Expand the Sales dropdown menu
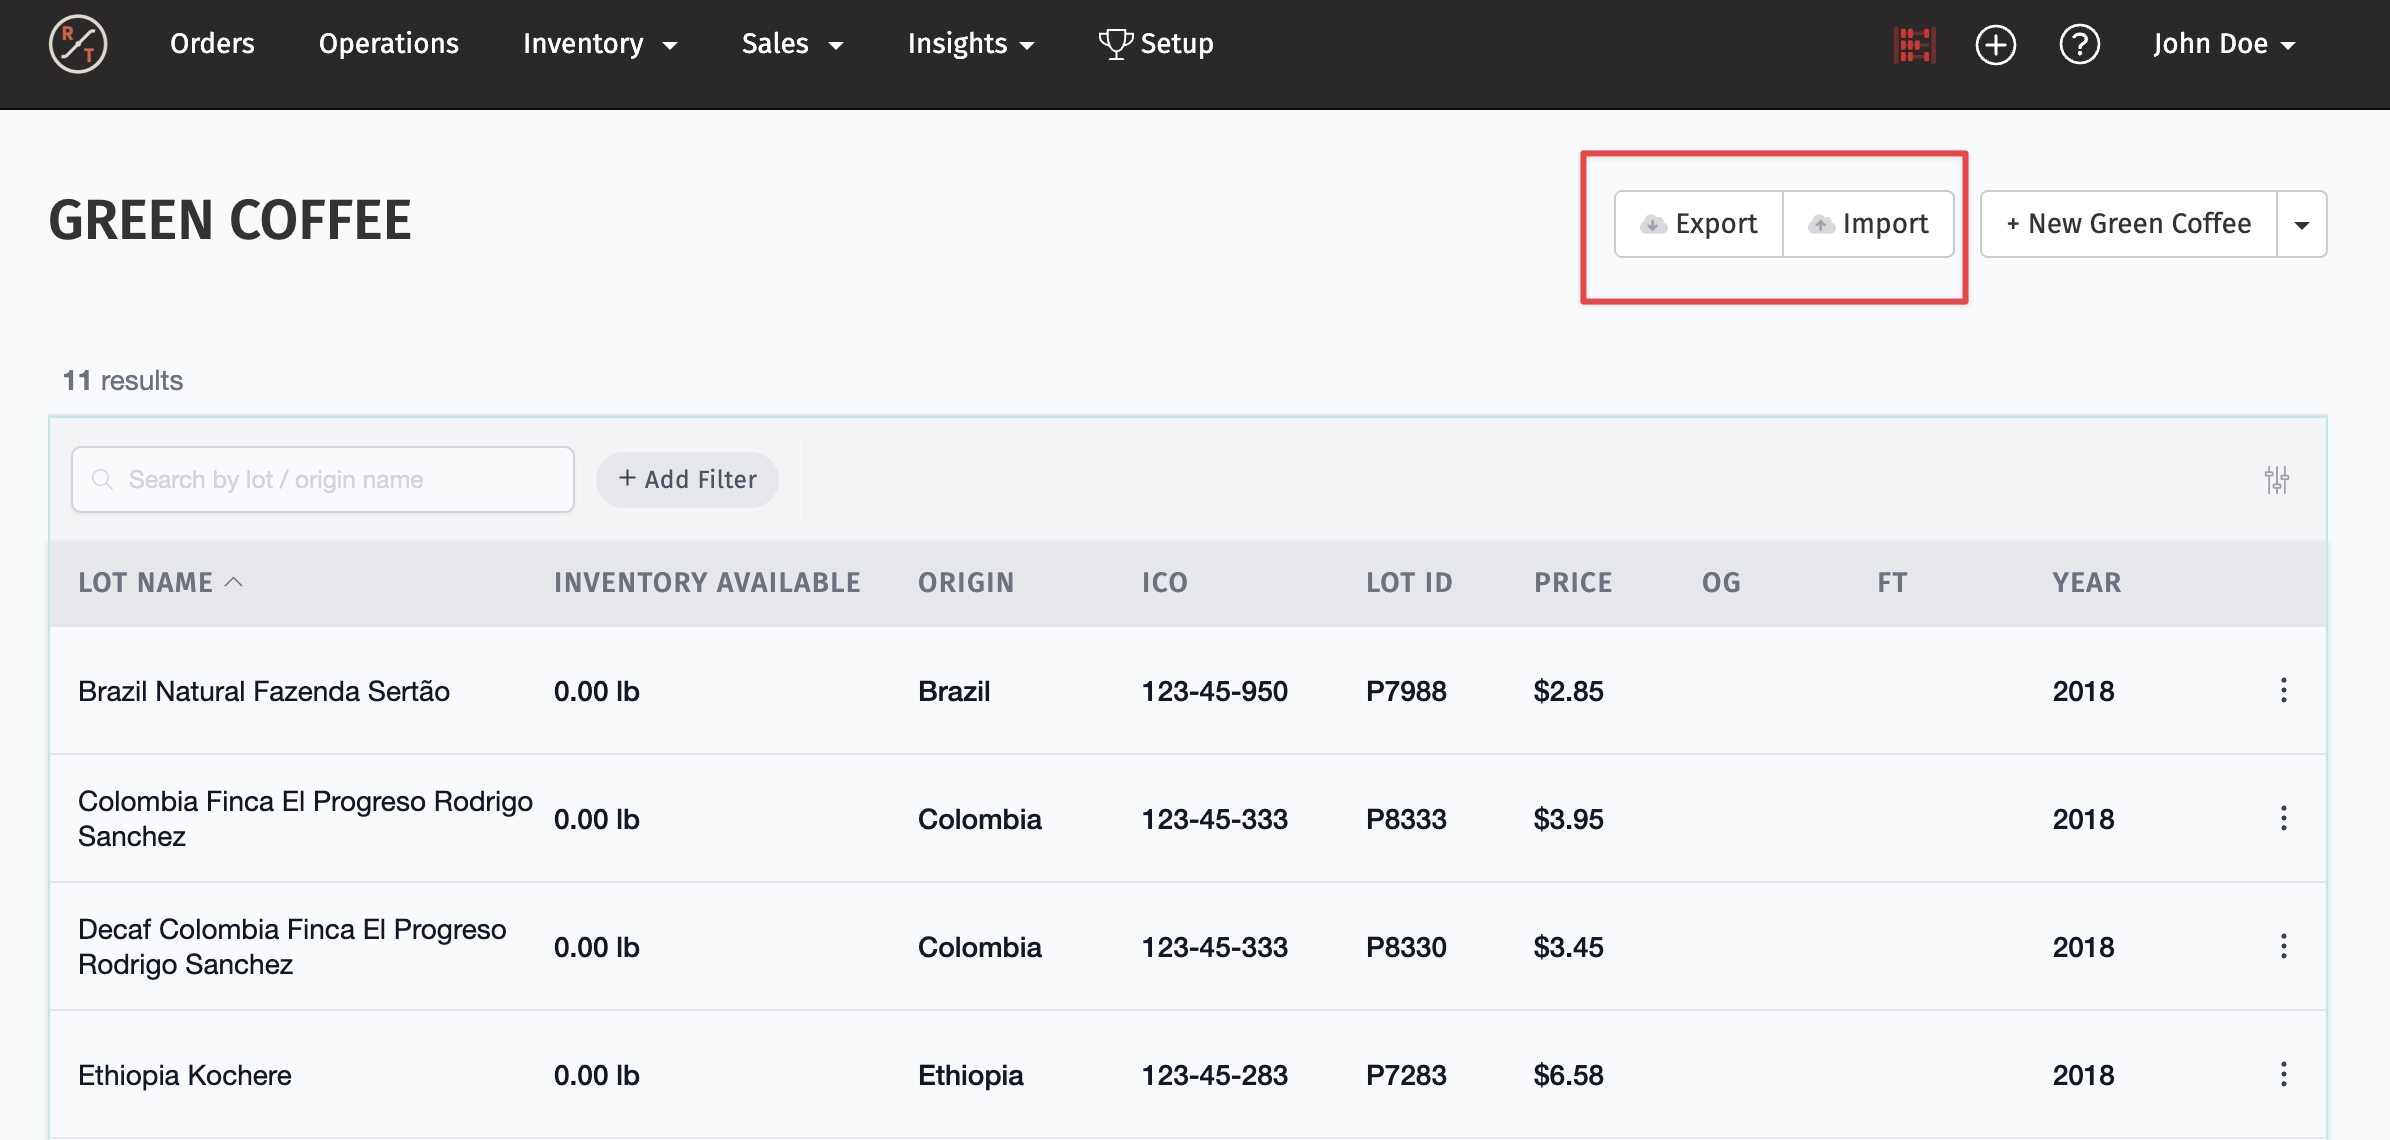This screenshot has width=2390, height=1140. [x=792, y=44]
